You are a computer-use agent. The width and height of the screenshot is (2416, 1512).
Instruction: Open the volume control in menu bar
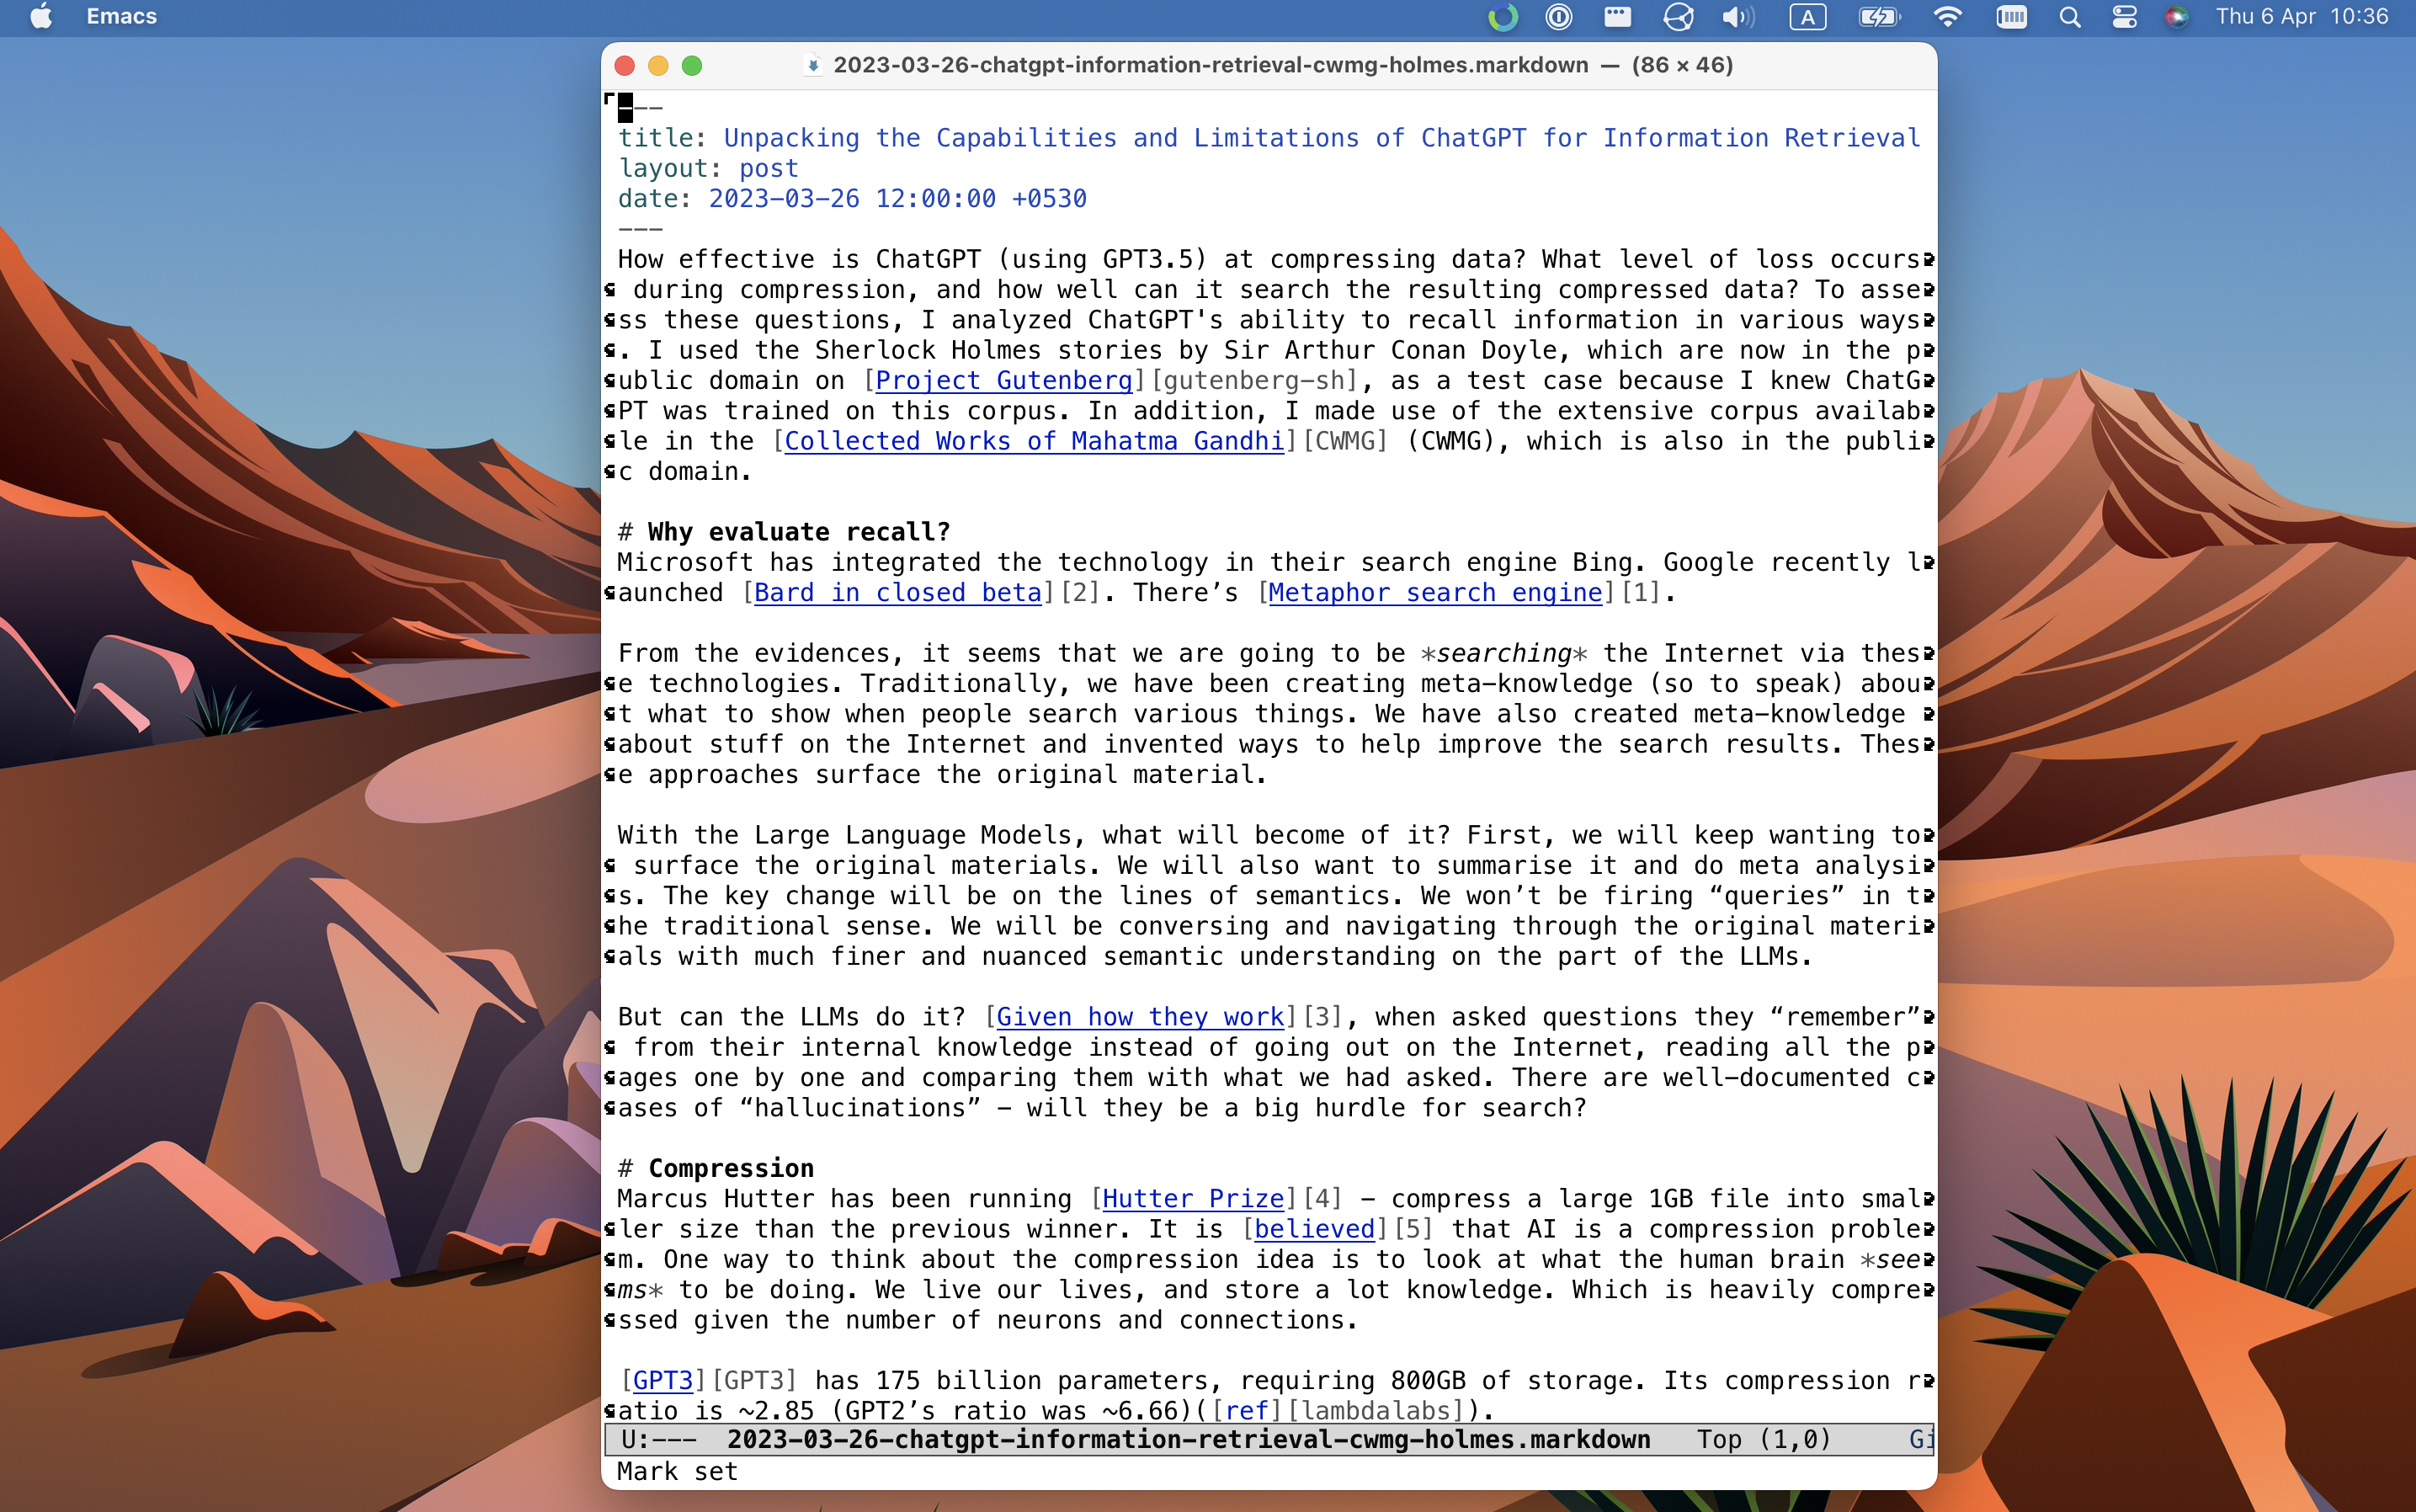(1738, 17)
